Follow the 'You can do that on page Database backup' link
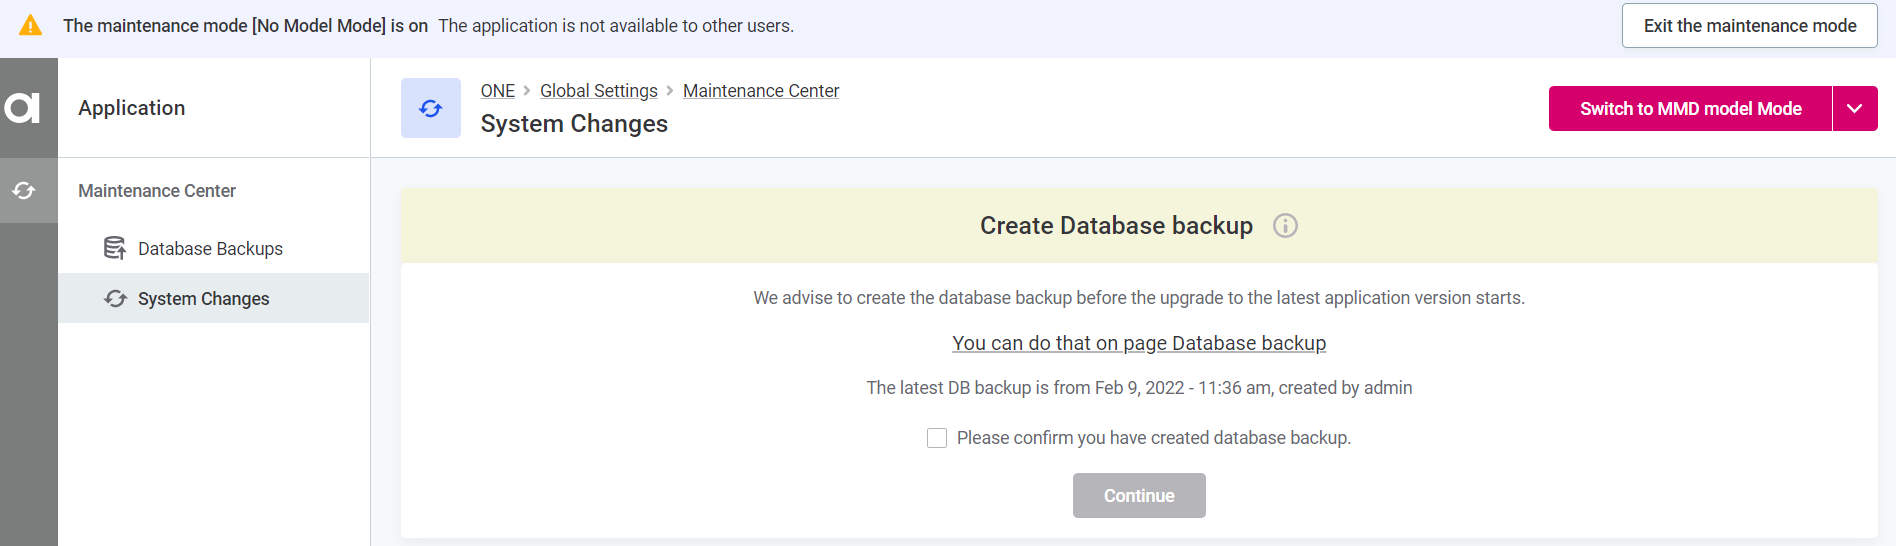Screen dimensions: 1896x546 click(1139, 343)
